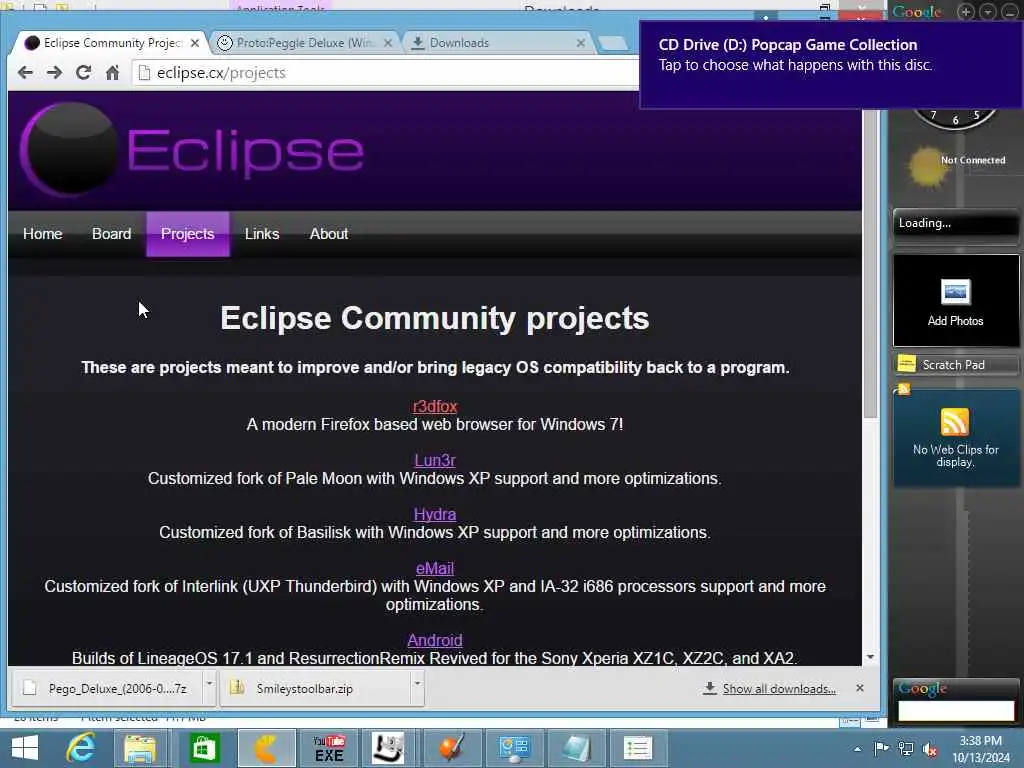
Task: Click the muted volume tray icon
Action: (x=930, y=748)
